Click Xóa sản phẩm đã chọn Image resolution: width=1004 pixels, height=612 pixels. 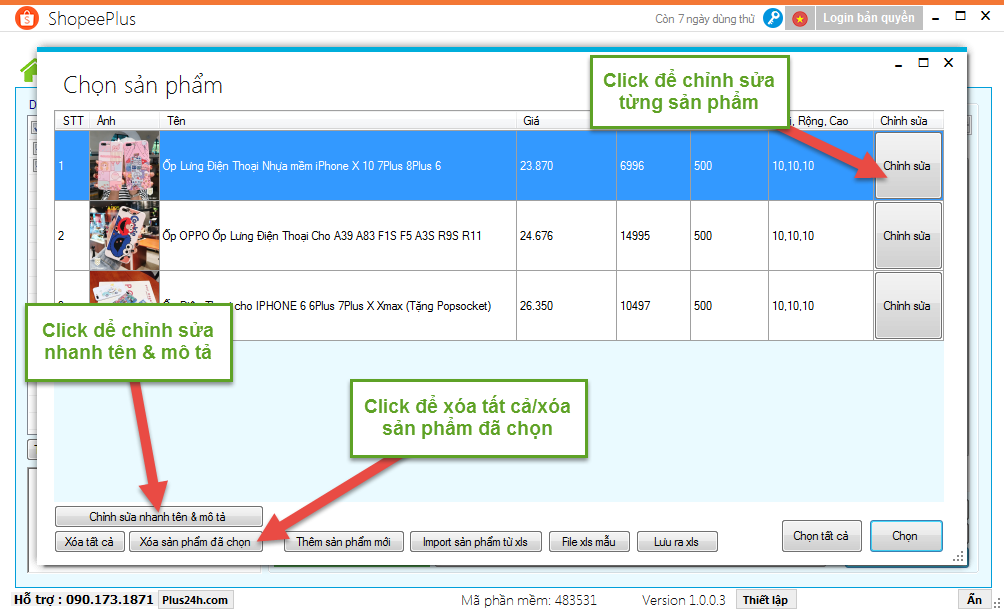click(x=195, y=542)
